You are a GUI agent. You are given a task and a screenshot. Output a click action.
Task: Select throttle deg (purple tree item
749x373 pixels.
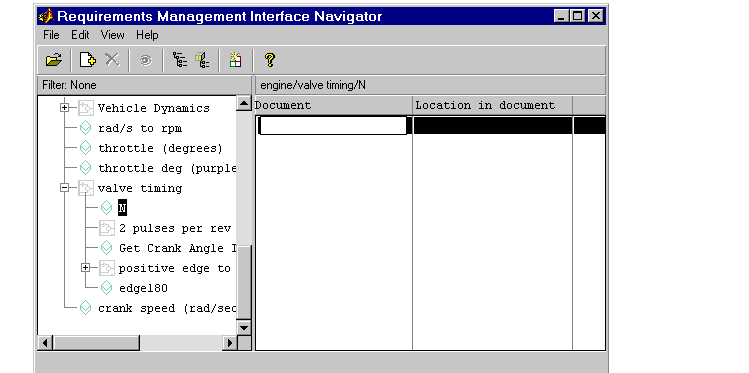tap(167, 169)
